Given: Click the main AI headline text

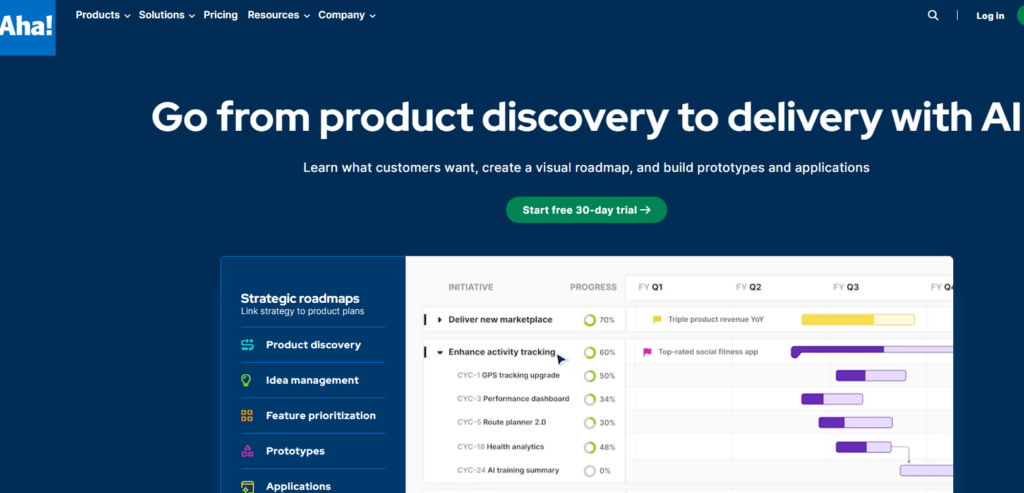Looking at the screenshot, I should coord(586,117).
